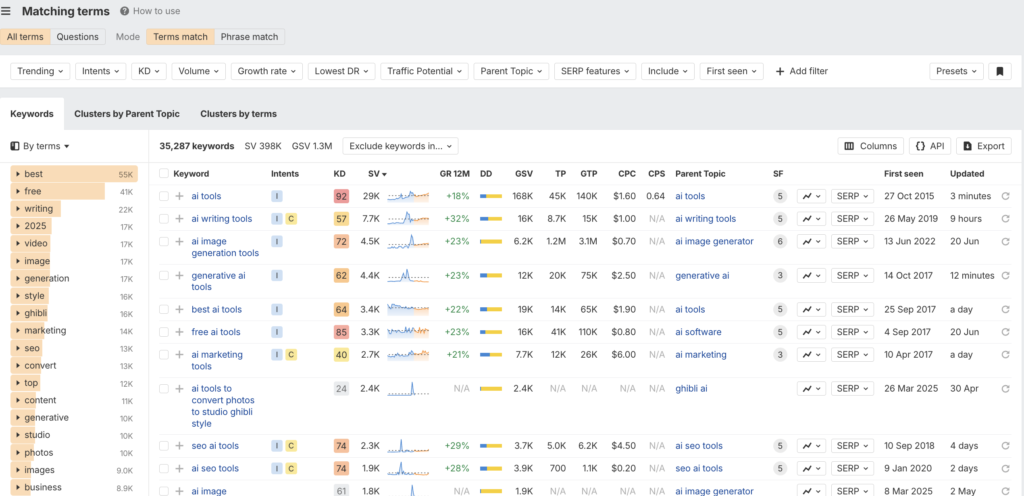Open the Columns button
Viewport: 1024px width, 496px height.
871,146
